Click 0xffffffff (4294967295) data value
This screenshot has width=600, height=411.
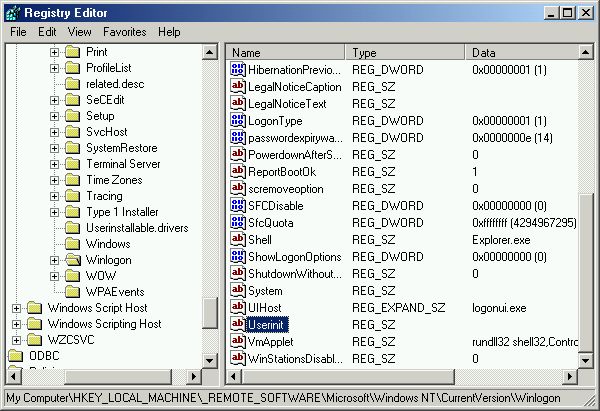point(524,223)
